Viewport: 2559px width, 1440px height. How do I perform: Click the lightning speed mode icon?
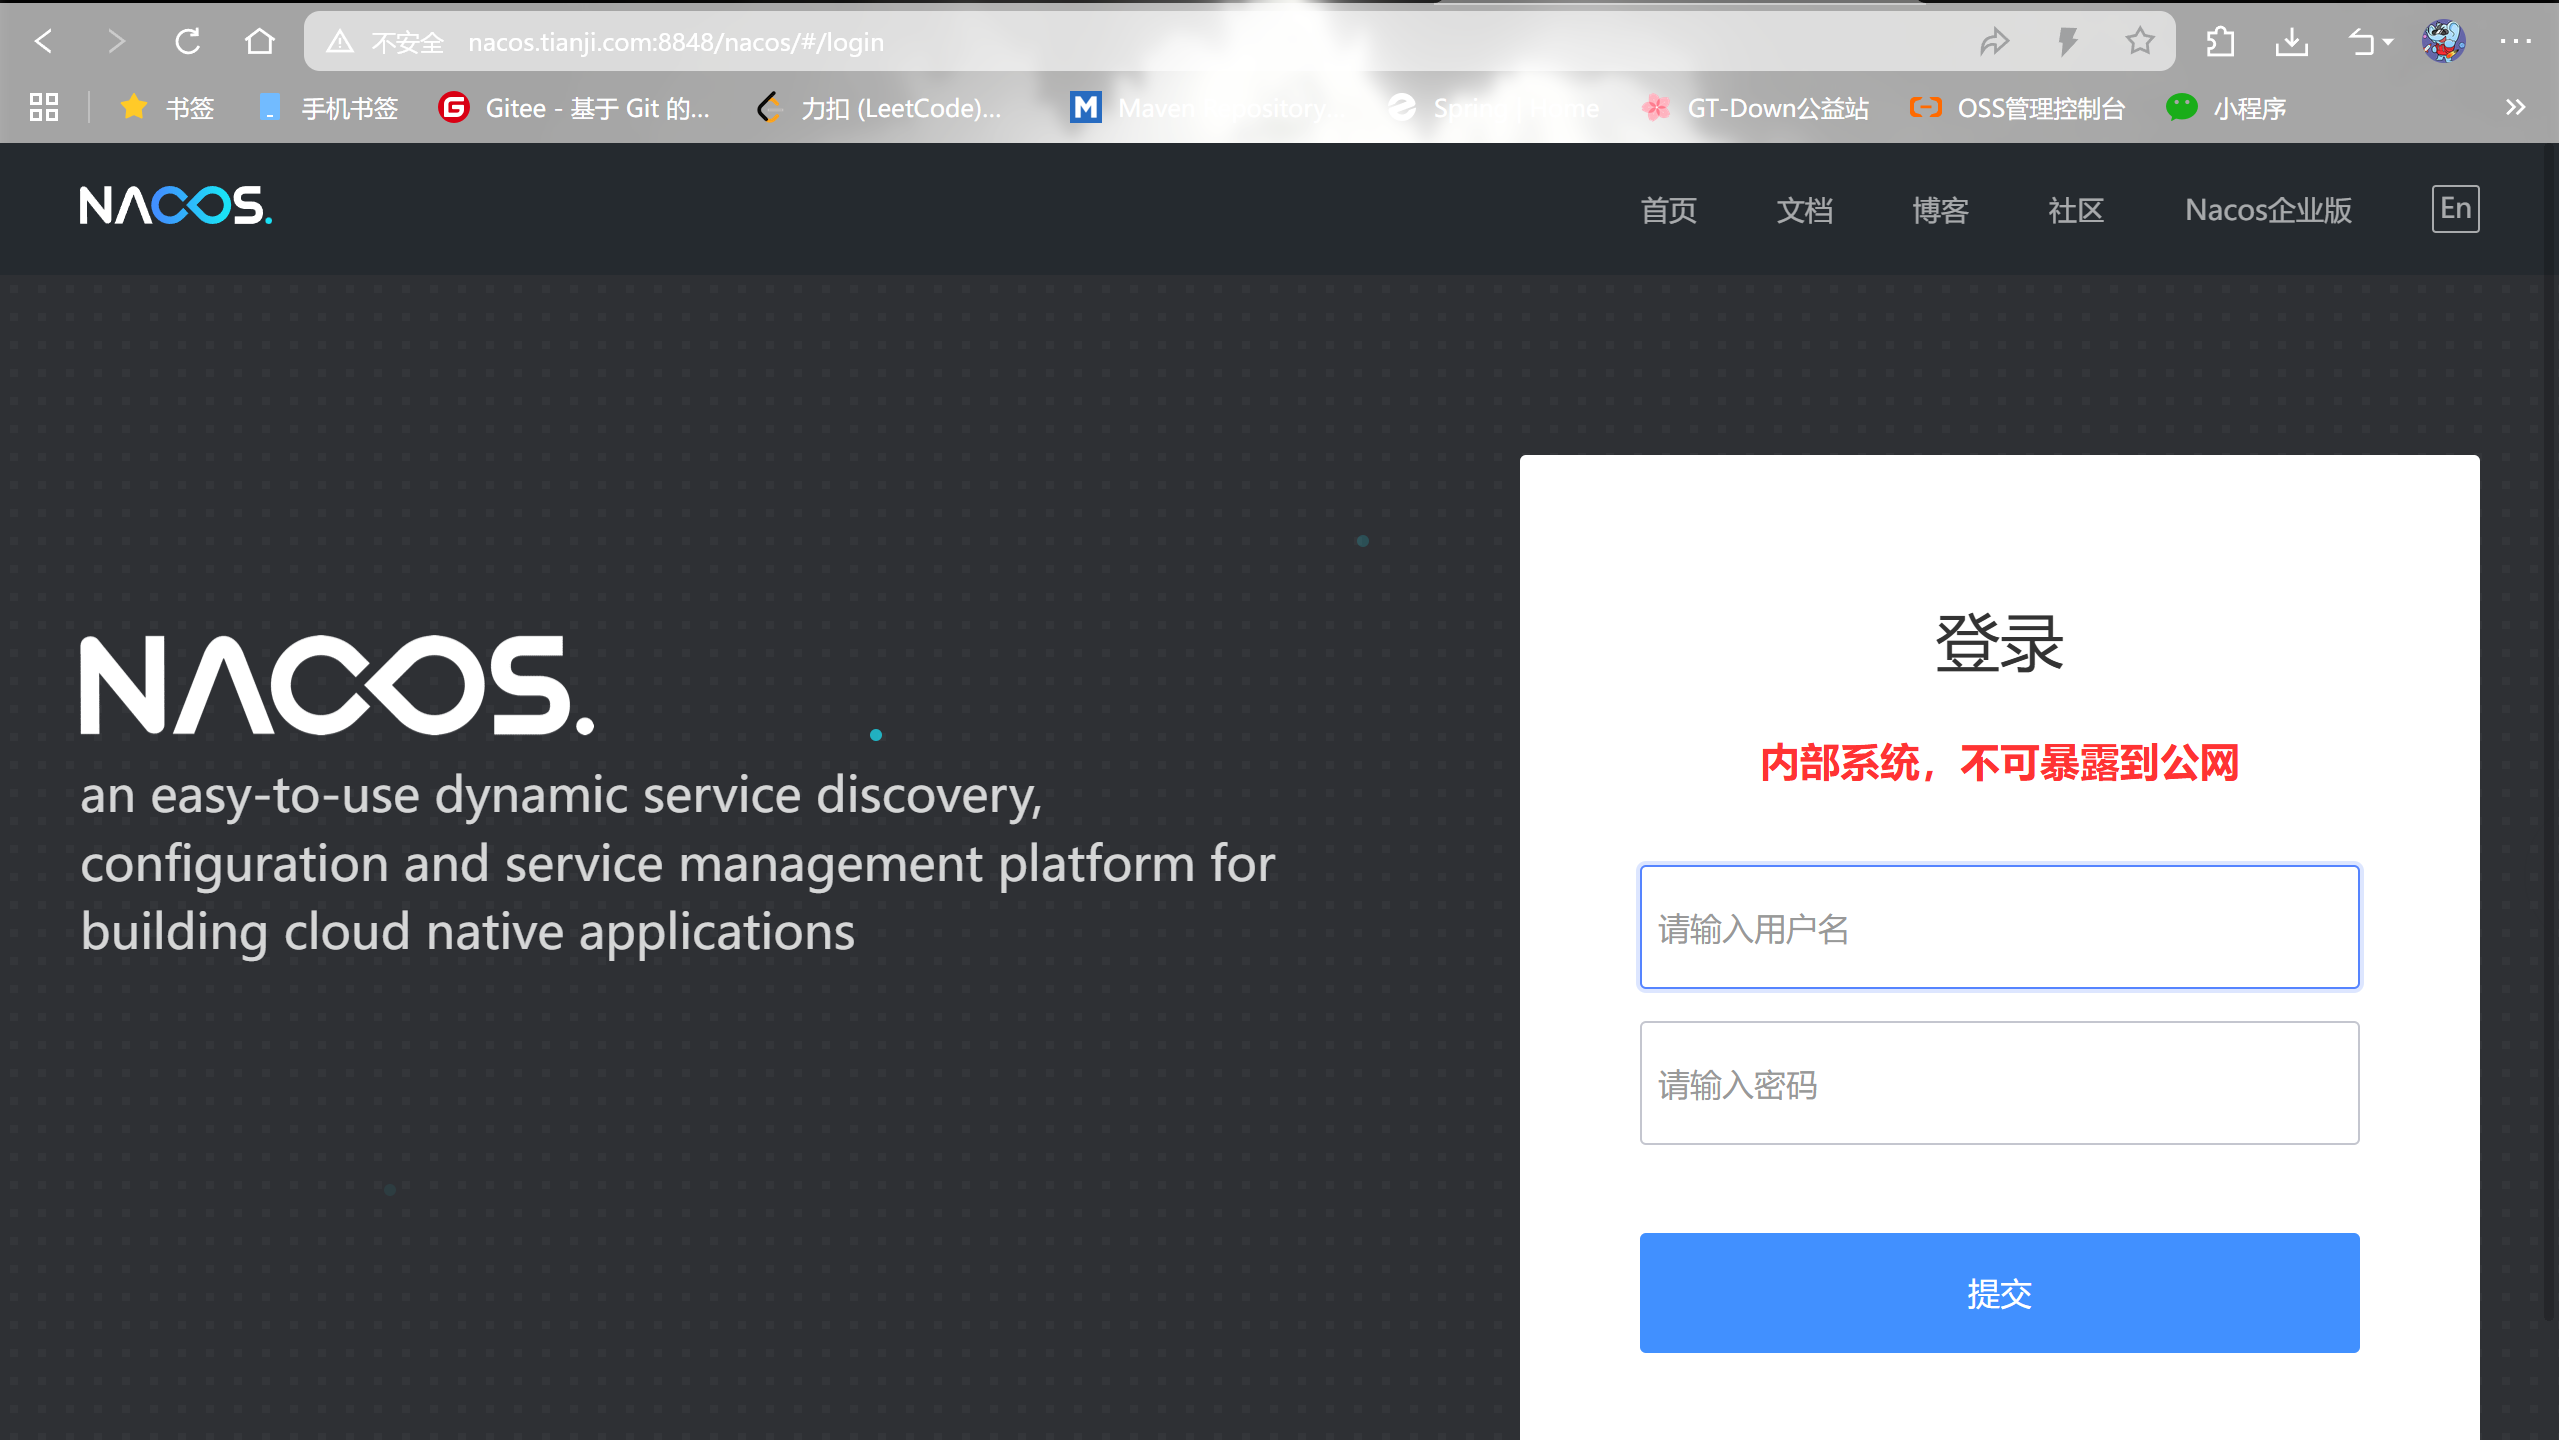[2067, 42]
